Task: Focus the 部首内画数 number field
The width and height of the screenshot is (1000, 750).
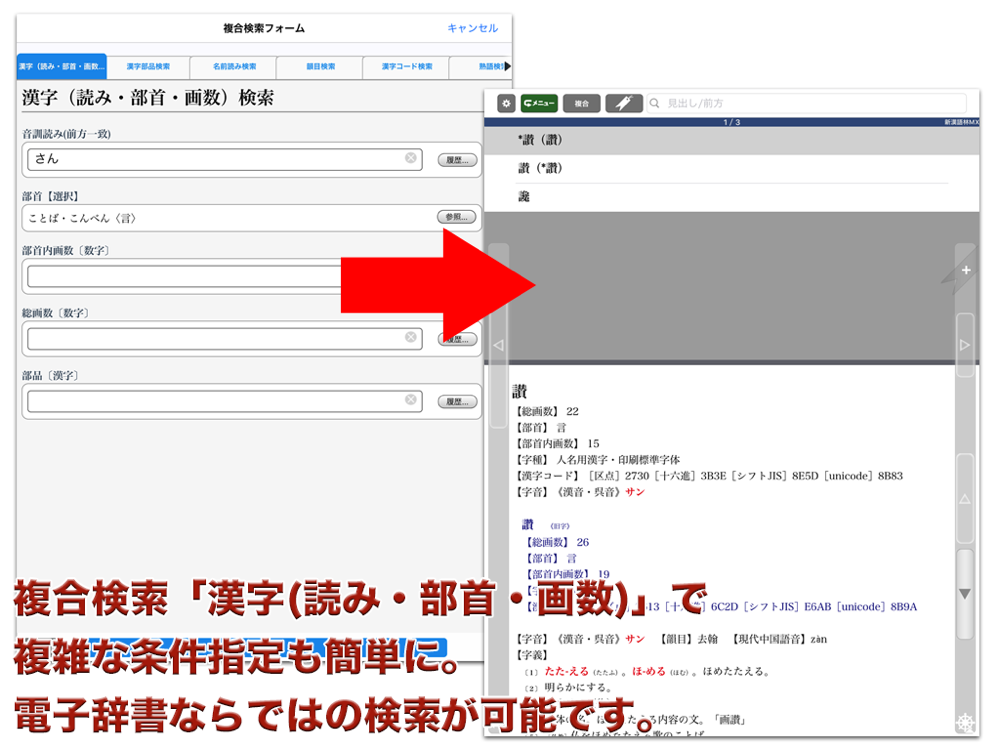Action: tap(185, 276)
